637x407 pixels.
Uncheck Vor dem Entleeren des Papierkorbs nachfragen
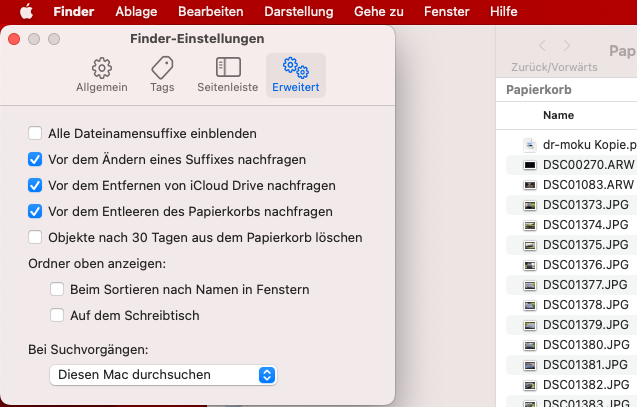[35, 211]
